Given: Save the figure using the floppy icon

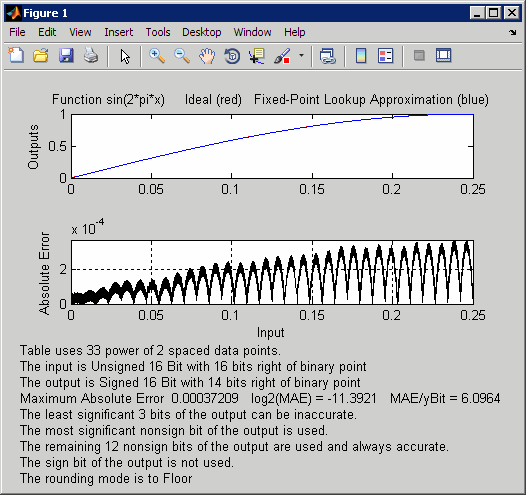Looking at the screenshot, I should click(66, 55).
